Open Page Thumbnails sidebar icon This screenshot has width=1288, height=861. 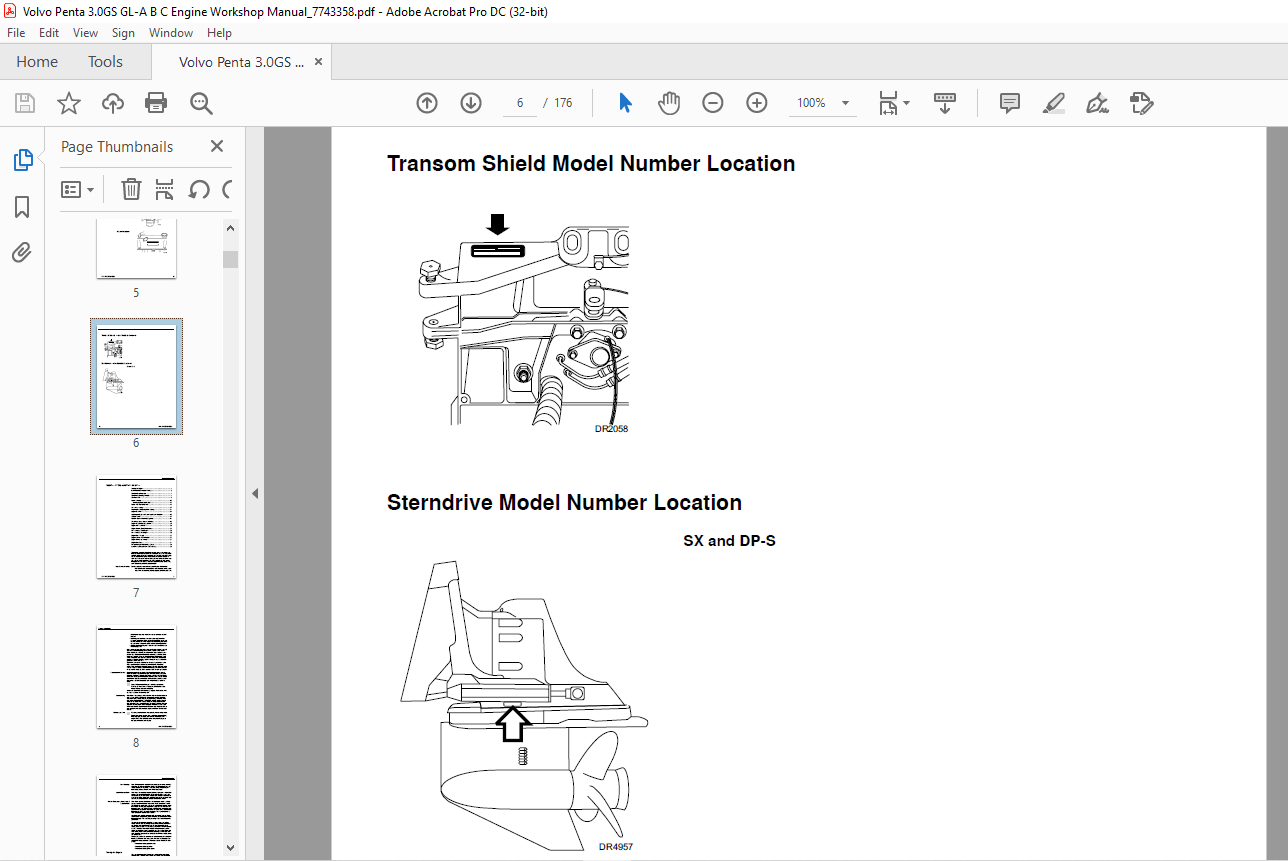pos(22,159)
